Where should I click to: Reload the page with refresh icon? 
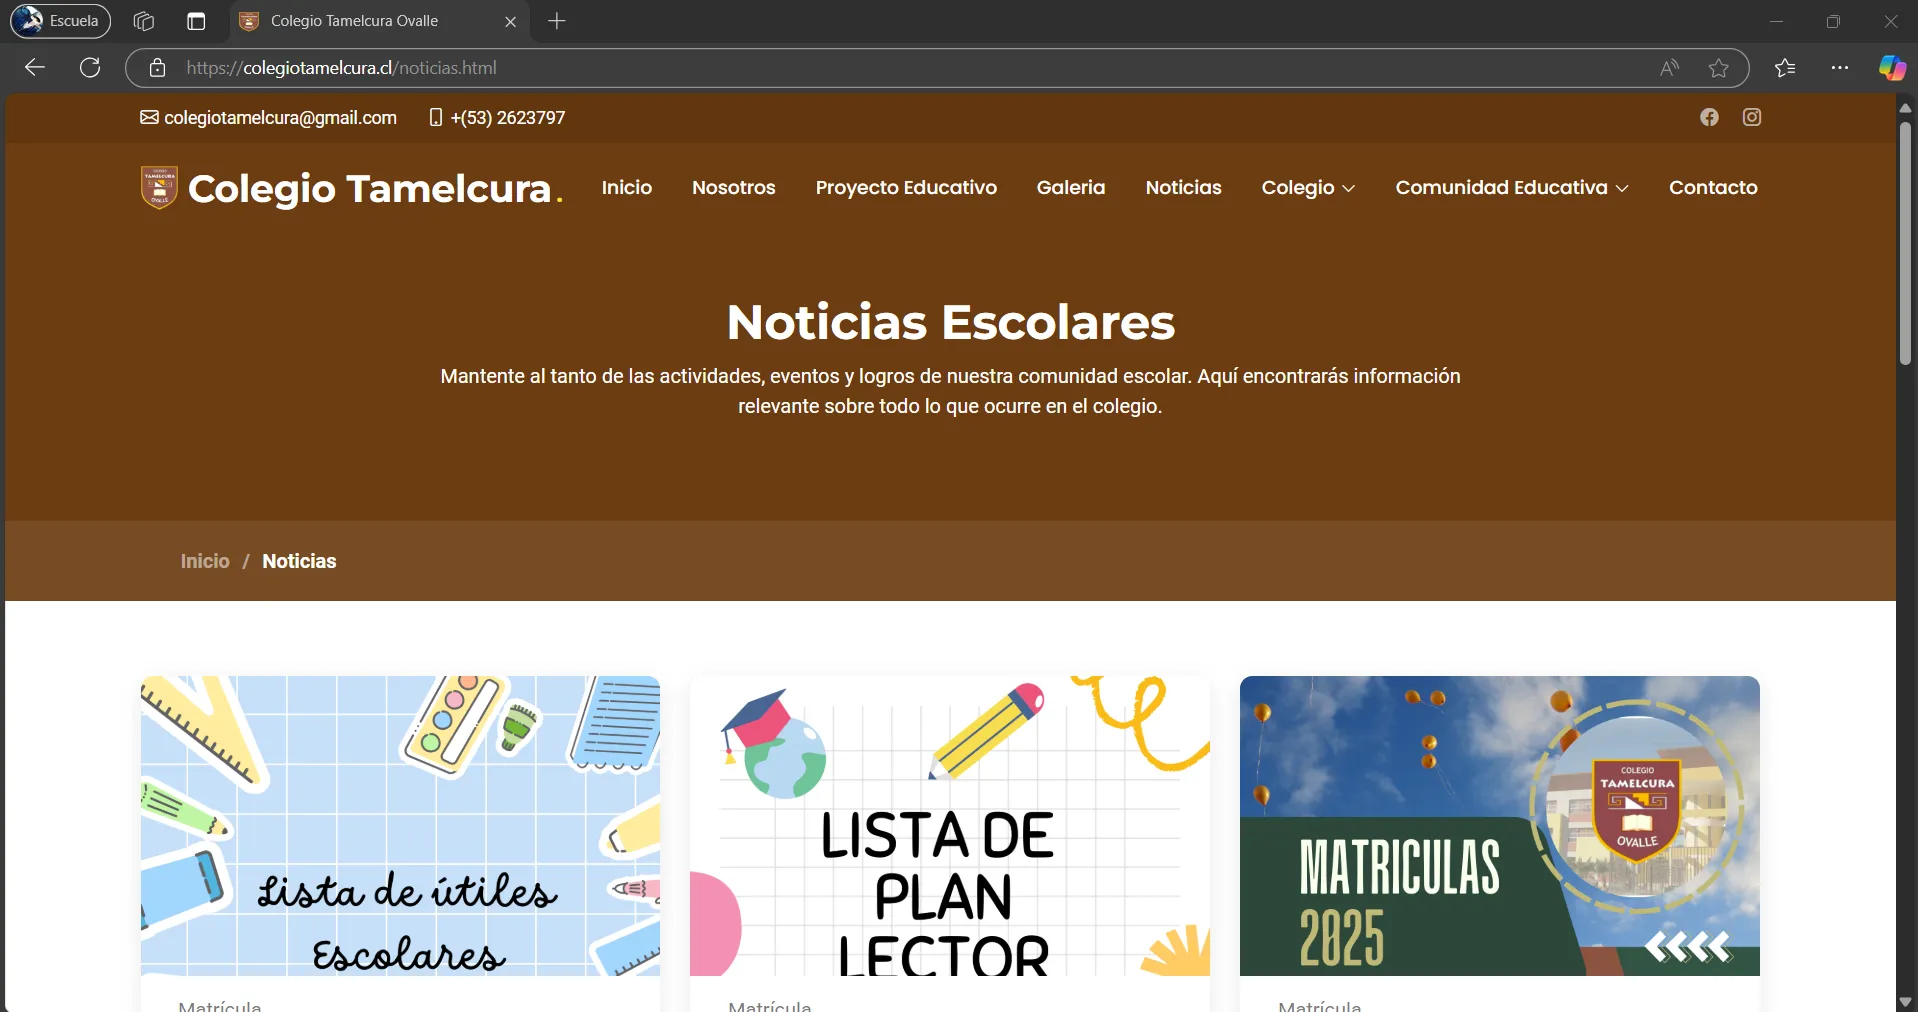90,68
